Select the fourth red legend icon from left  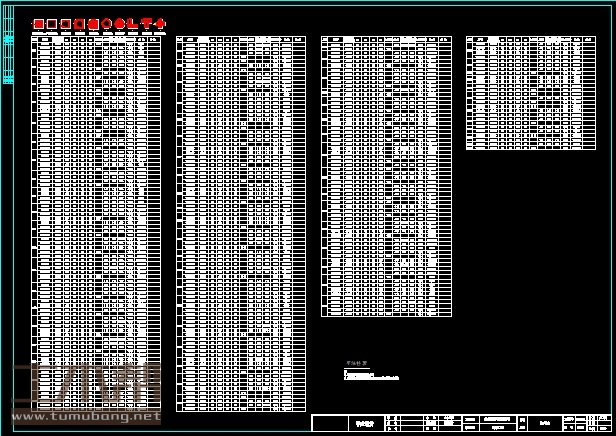click(80, 24)
